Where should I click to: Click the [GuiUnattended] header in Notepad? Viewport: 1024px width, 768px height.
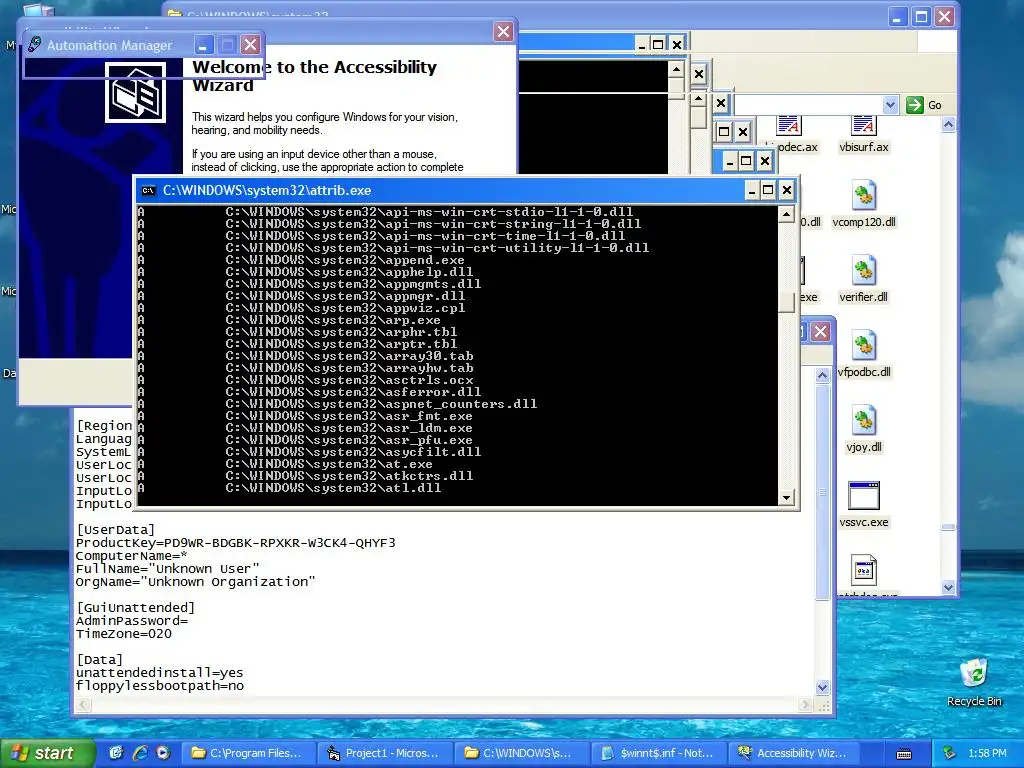135,608
